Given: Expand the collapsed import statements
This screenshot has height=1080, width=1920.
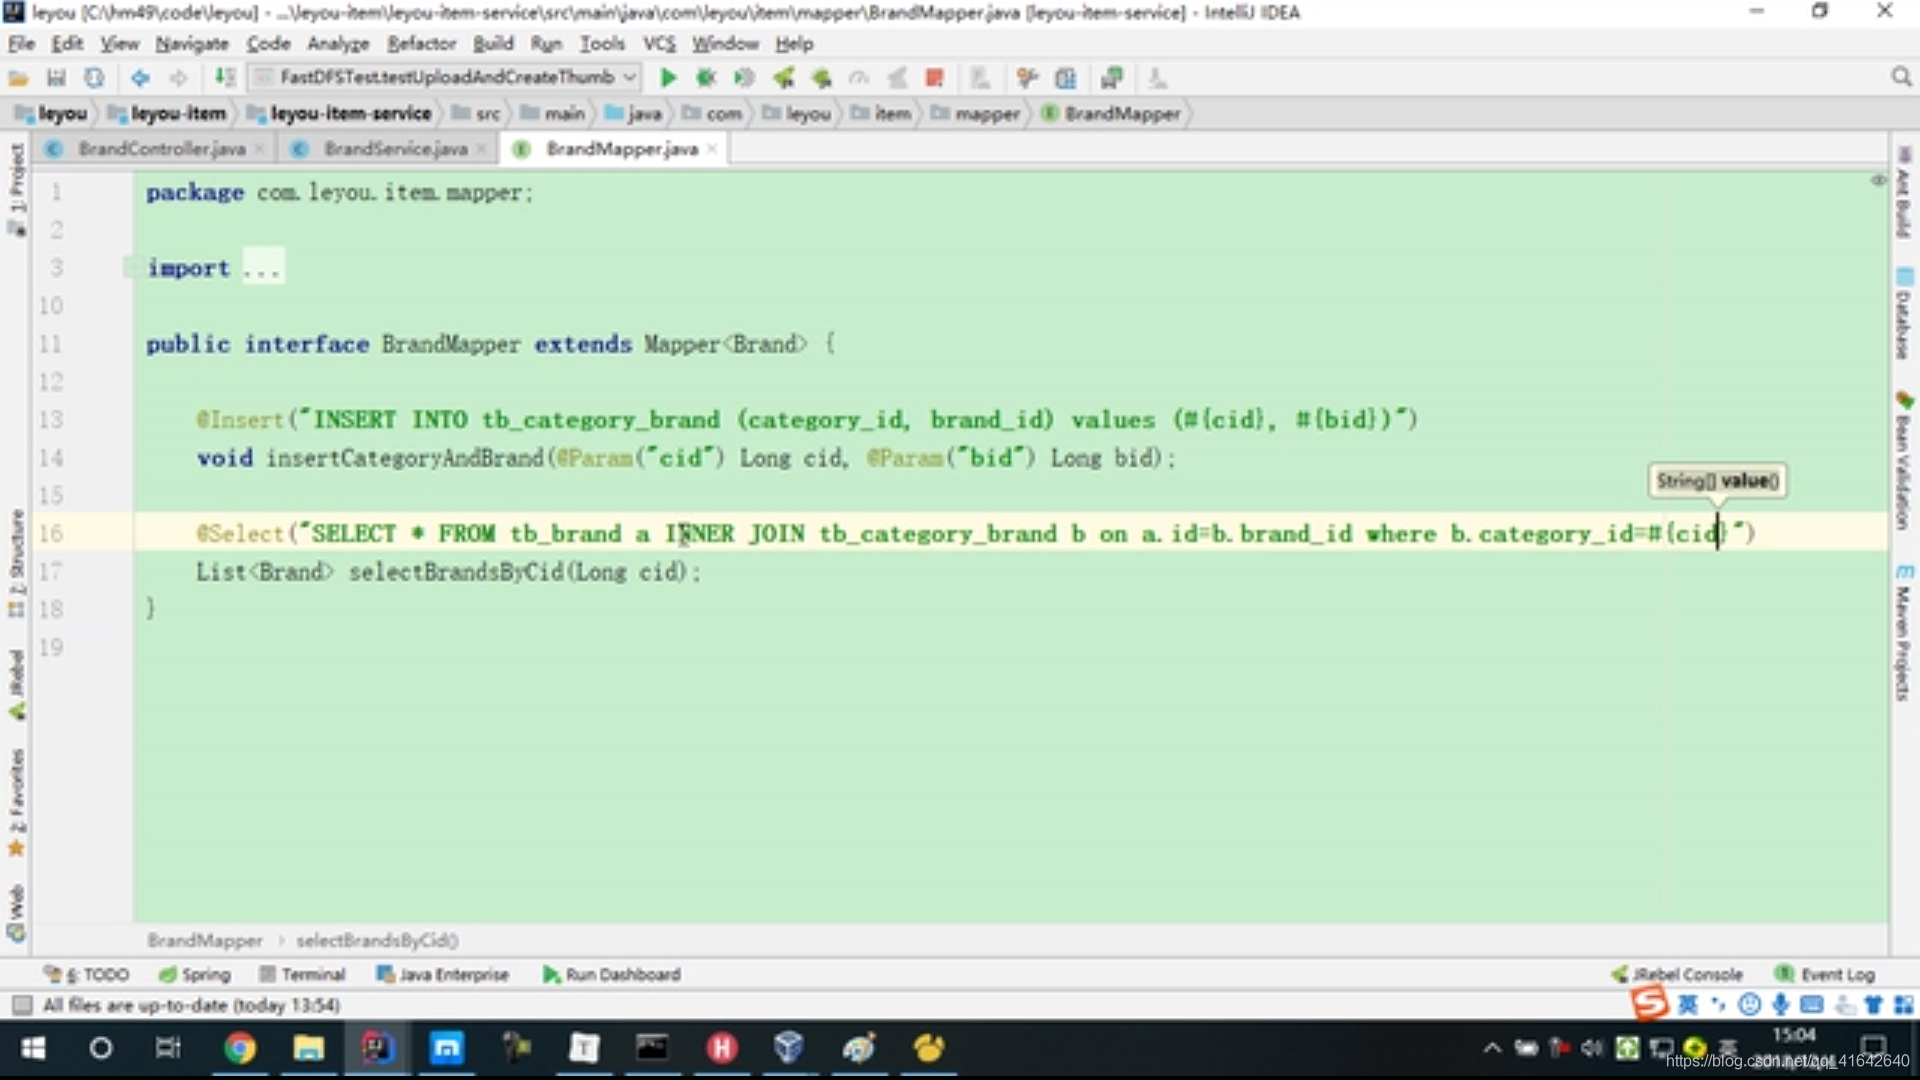Looking at the screenshot, I should click(262, 268).
